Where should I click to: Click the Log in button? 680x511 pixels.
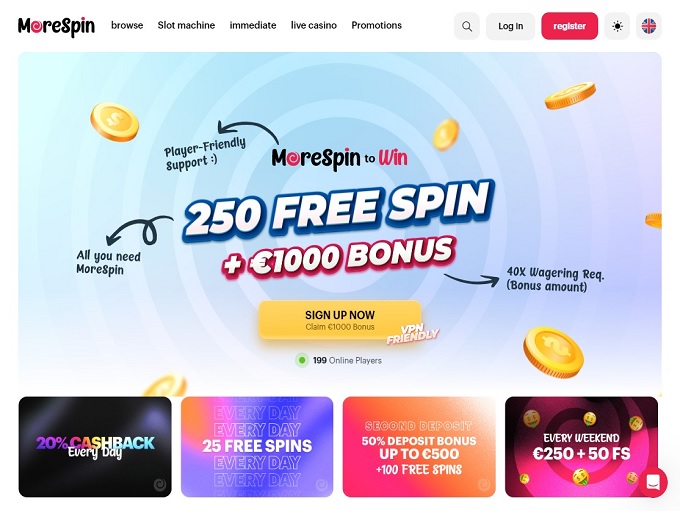click(510, 26)
